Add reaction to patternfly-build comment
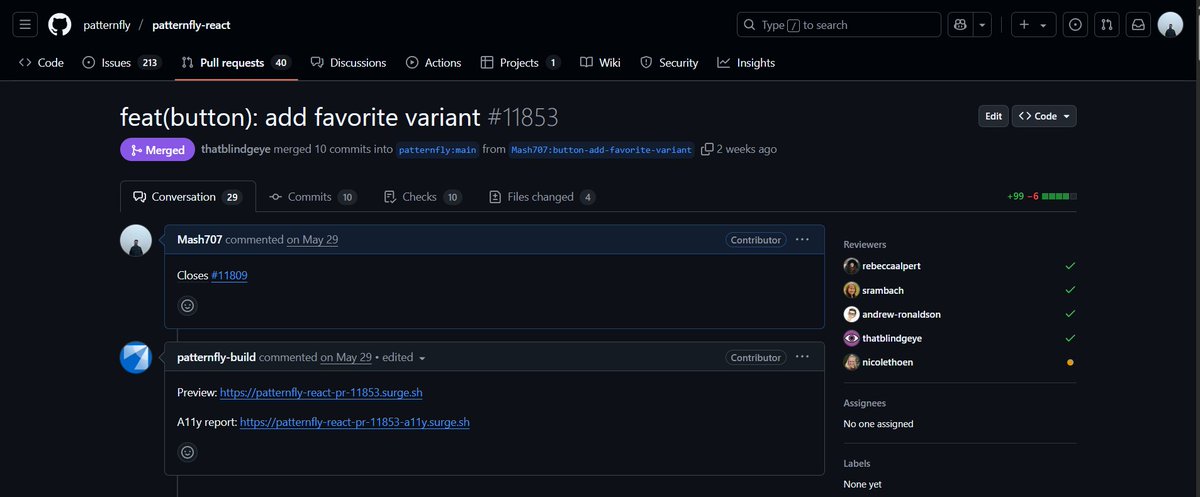 tap(187, 452)
